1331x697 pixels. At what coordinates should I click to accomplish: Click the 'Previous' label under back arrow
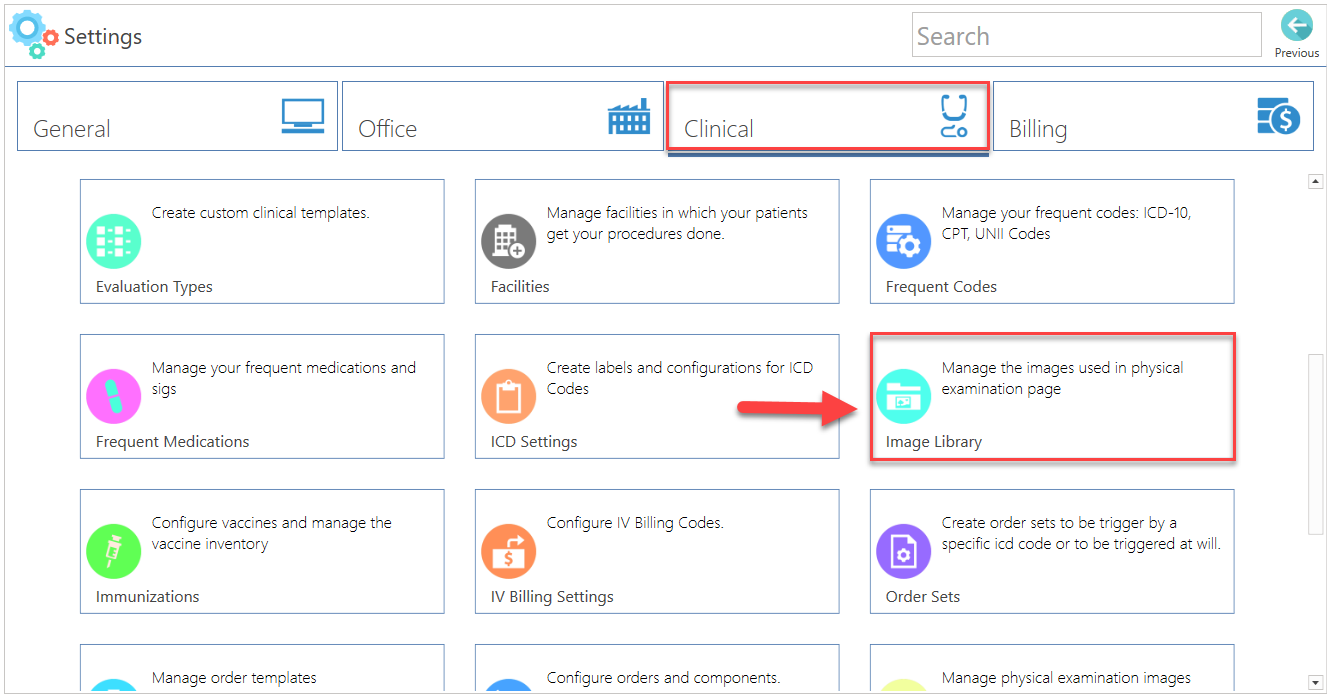(x=1297, y=53)
